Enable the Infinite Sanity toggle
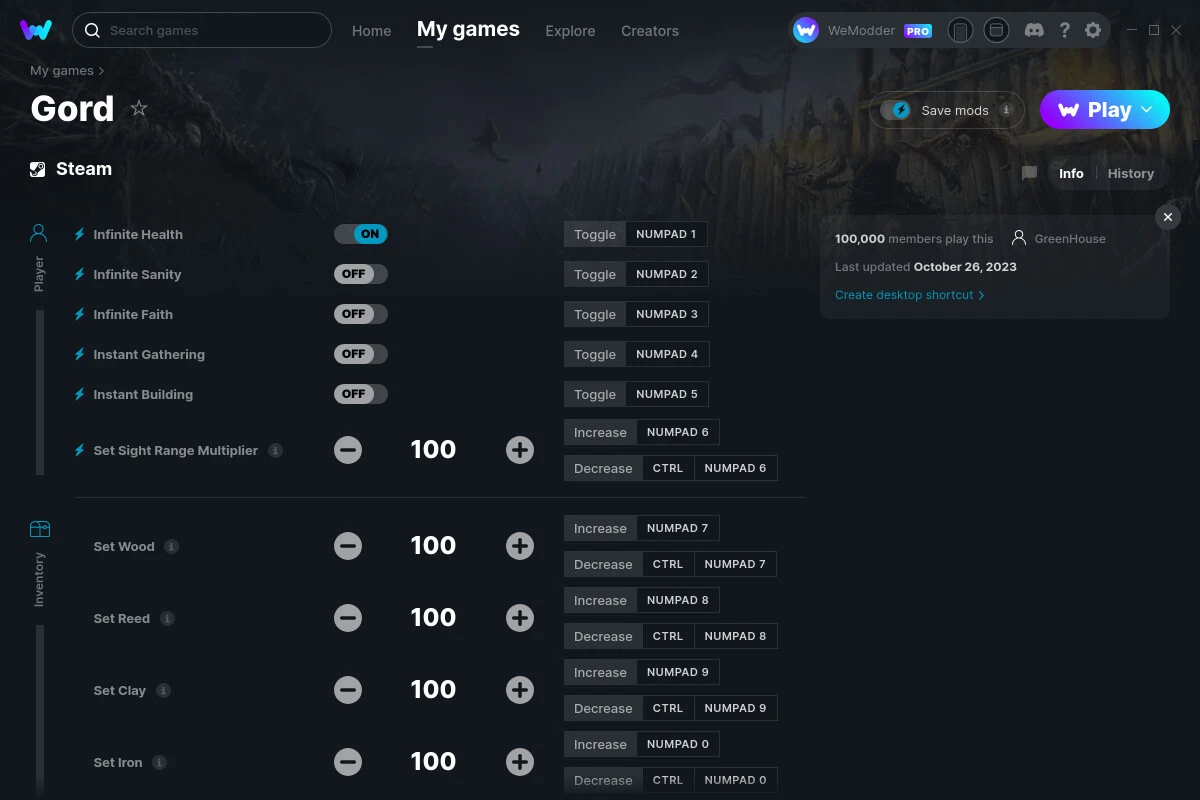 coord(361,274)
